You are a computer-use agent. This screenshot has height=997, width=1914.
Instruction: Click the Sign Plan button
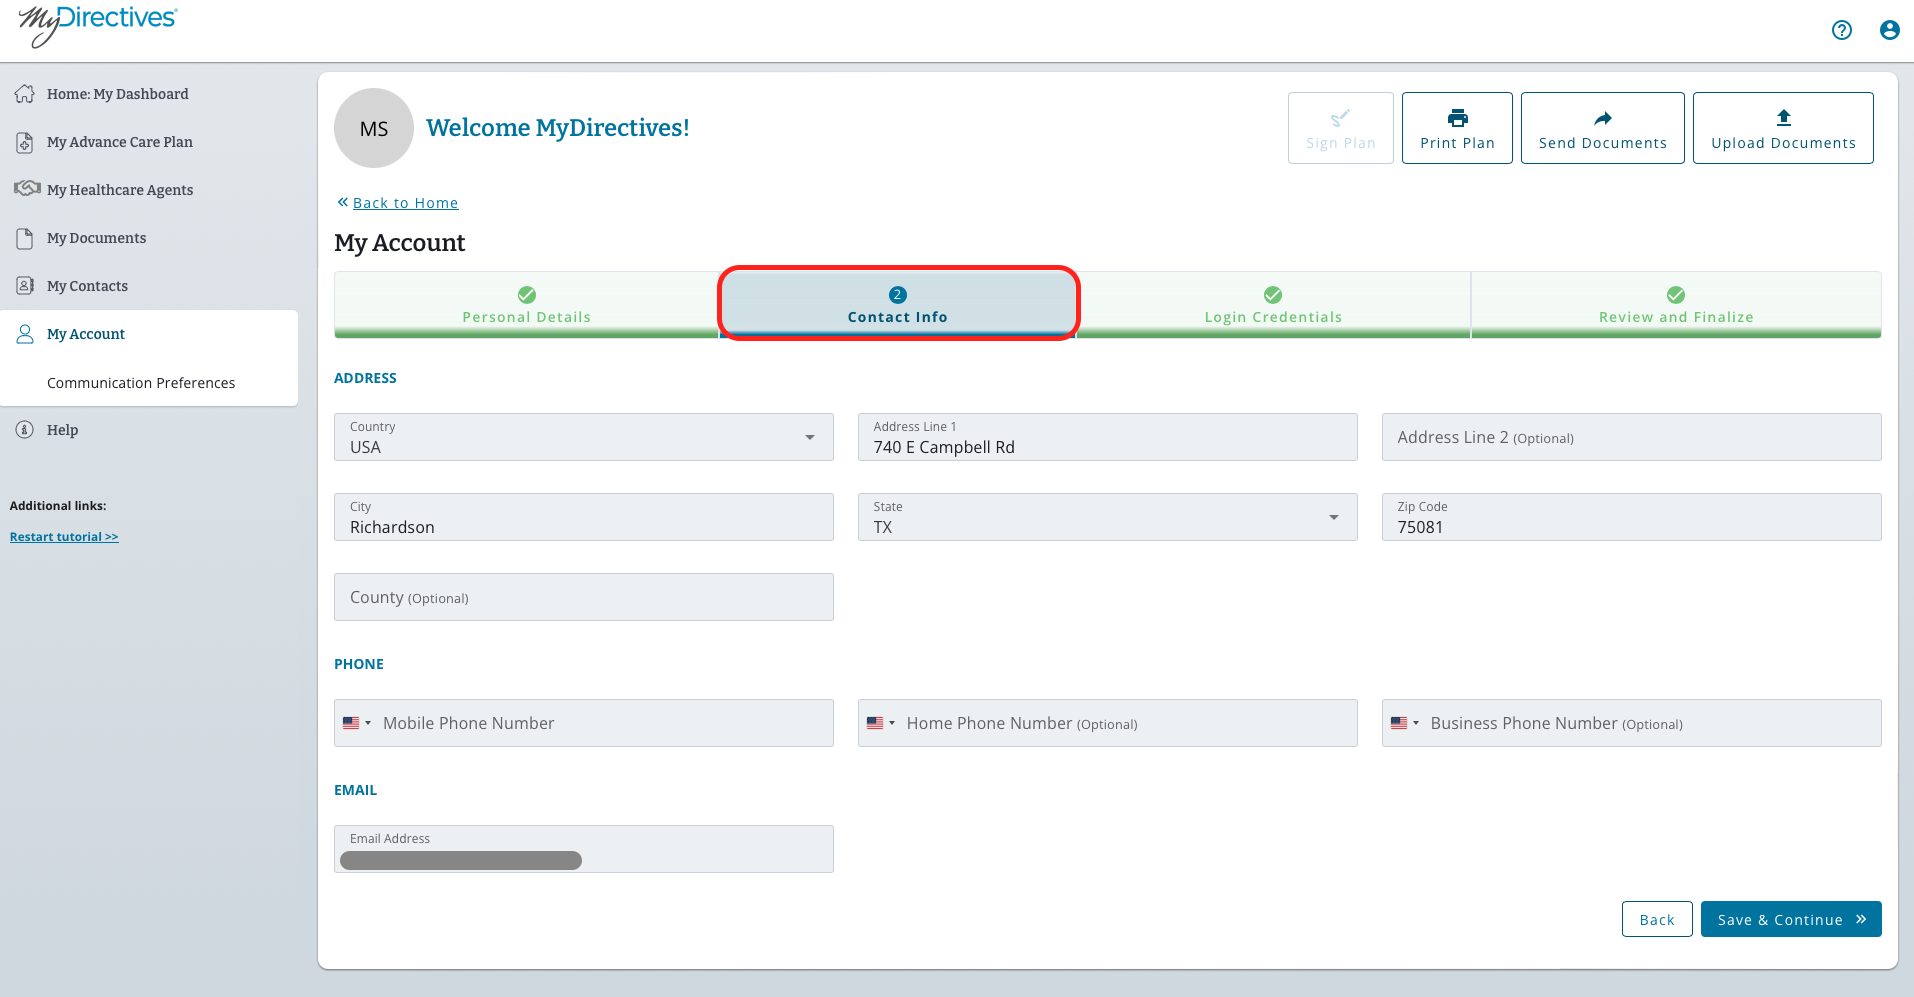(x=1341, y=128)
